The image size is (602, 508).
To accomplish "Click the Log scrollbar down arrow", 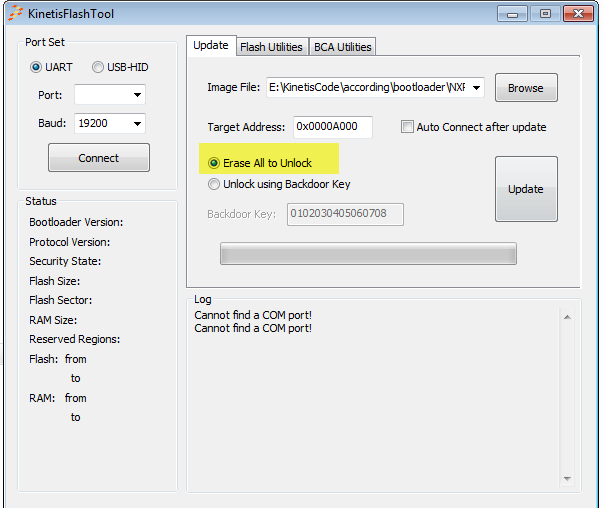I will tap(567, 478).
